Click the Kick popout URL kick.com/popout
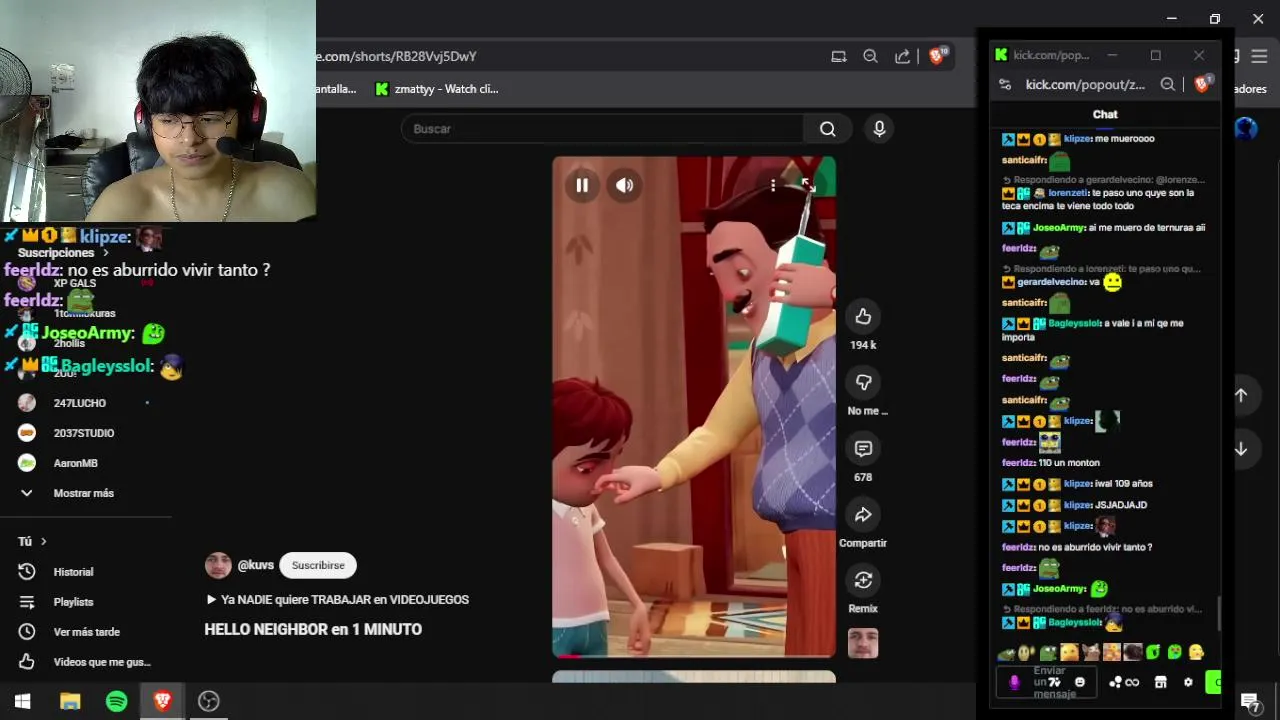This screenshot has height=720, width=1280. click(x=1085, y=85)
